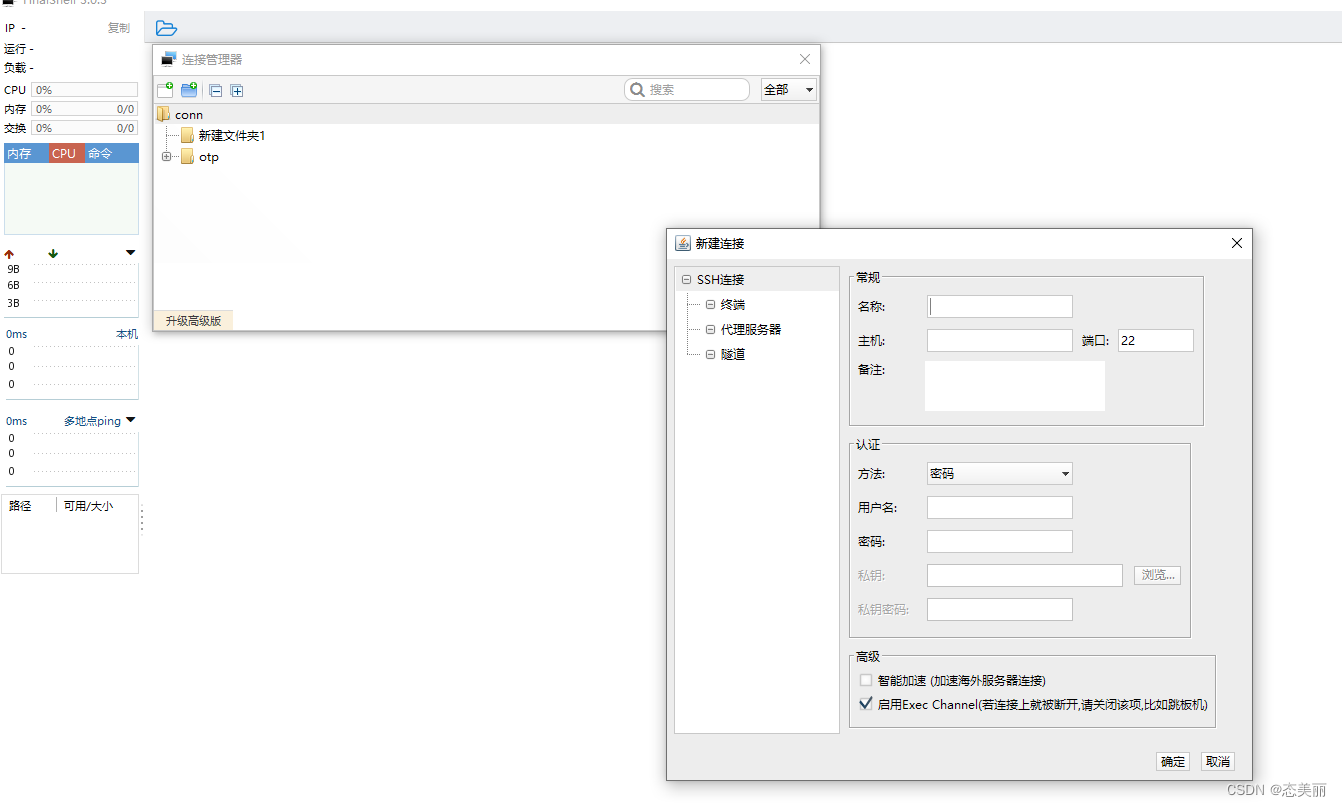This screenshot has width=1342, height=806.
Task: Click the 私钥 path input field
Action: coord(1025,575)
